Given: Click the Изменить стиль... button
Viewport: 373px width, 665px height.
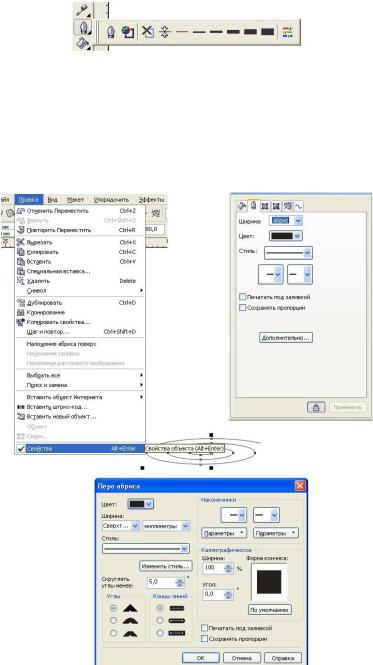Looking at the screenshot, I should click(166, 566).
